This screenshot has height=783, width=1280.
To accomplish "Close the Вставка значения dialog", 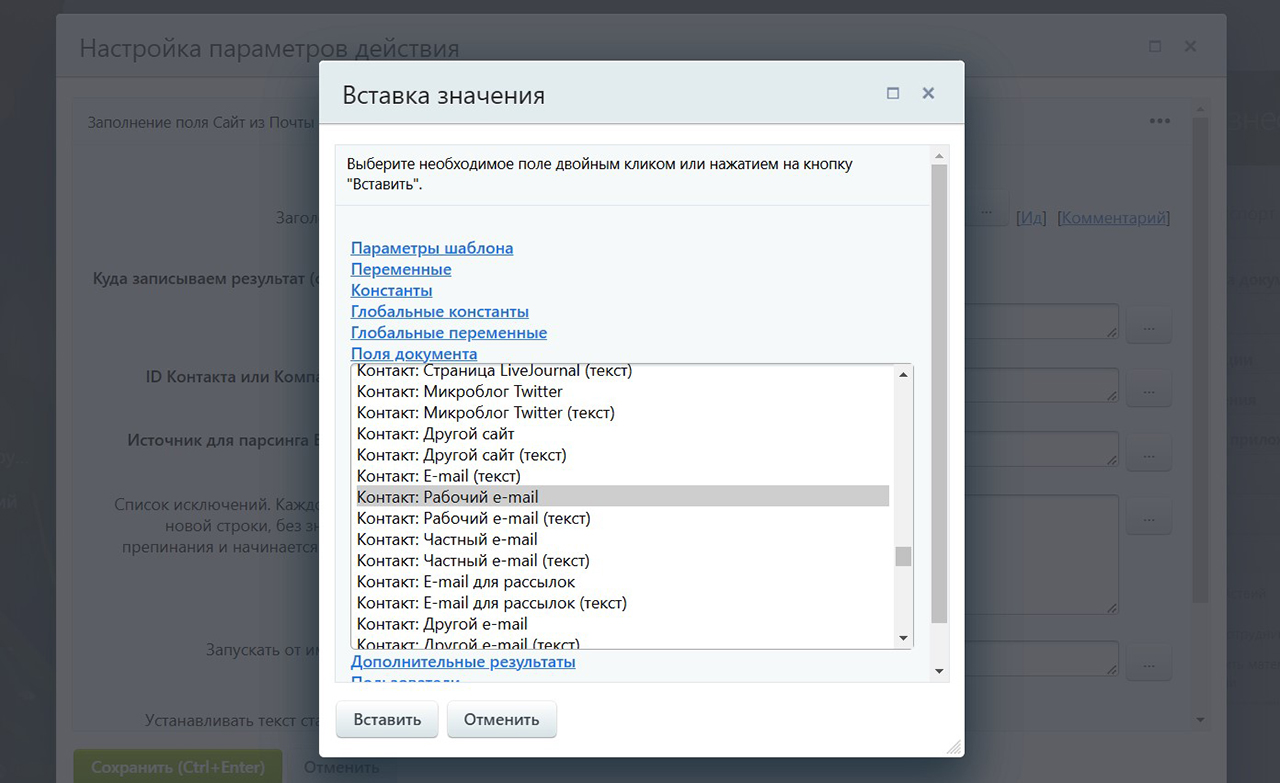I will [x=928, y=93].
